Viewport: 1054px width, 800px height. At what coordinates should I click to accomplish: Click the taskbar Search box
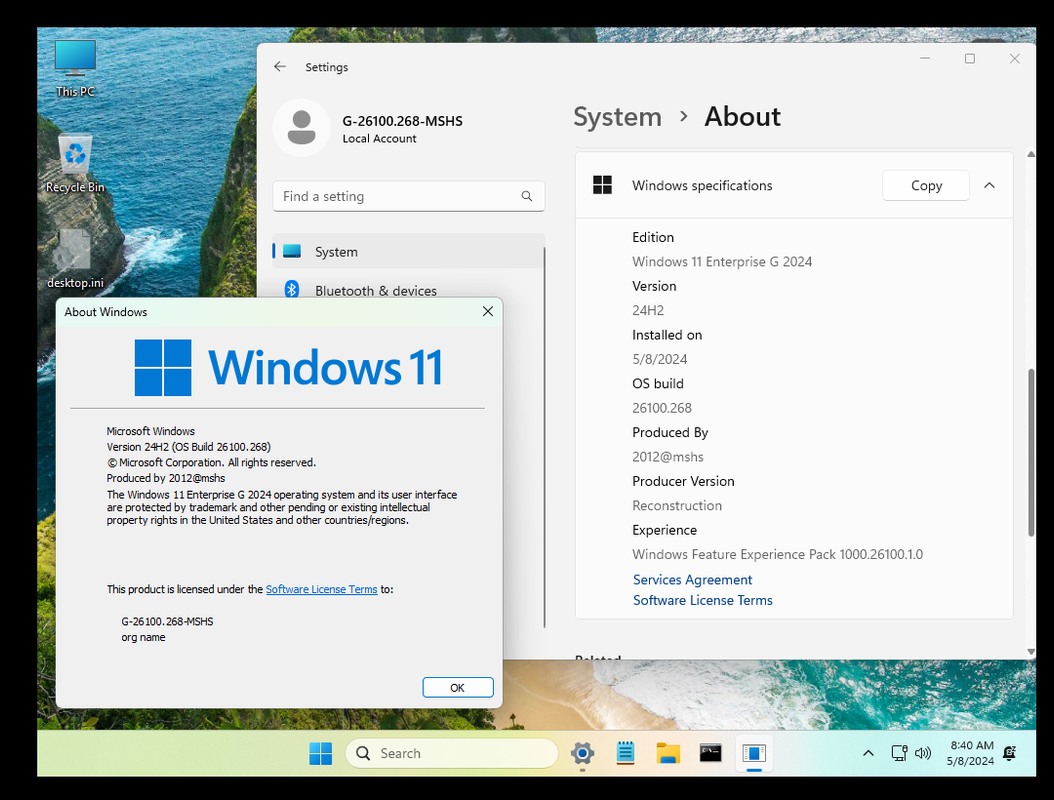pos(452,754)
